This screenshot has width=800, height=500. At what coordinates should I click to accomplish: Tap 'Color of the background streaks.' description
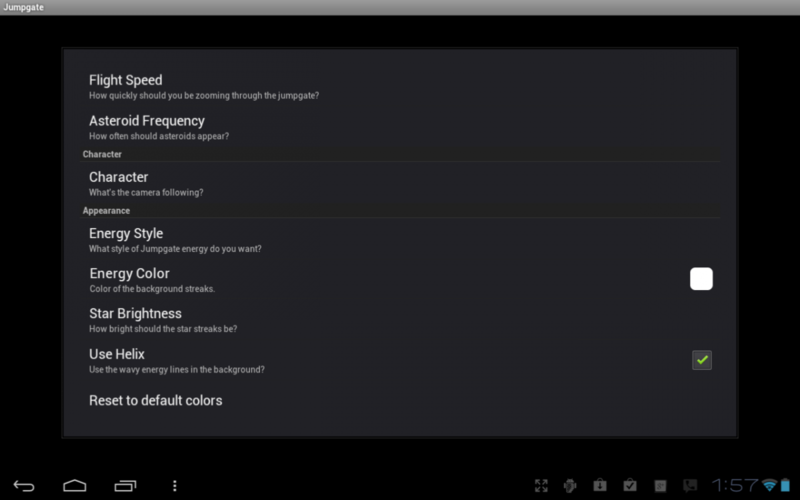pos(152,289)
